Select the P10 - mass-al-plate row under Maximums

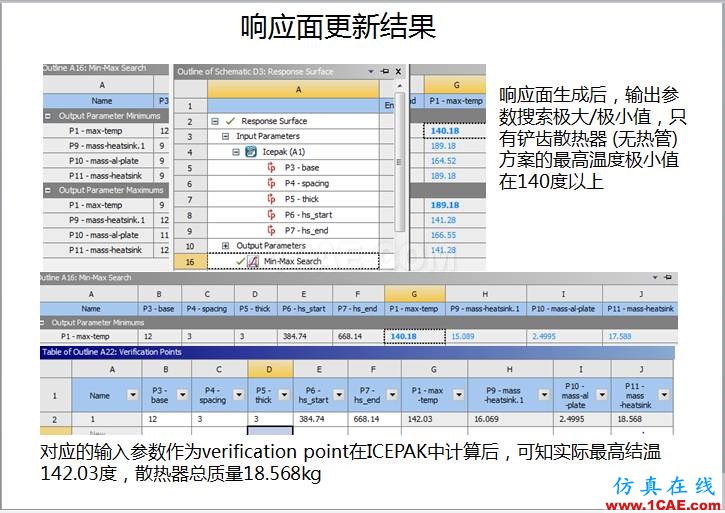(106, 235)
